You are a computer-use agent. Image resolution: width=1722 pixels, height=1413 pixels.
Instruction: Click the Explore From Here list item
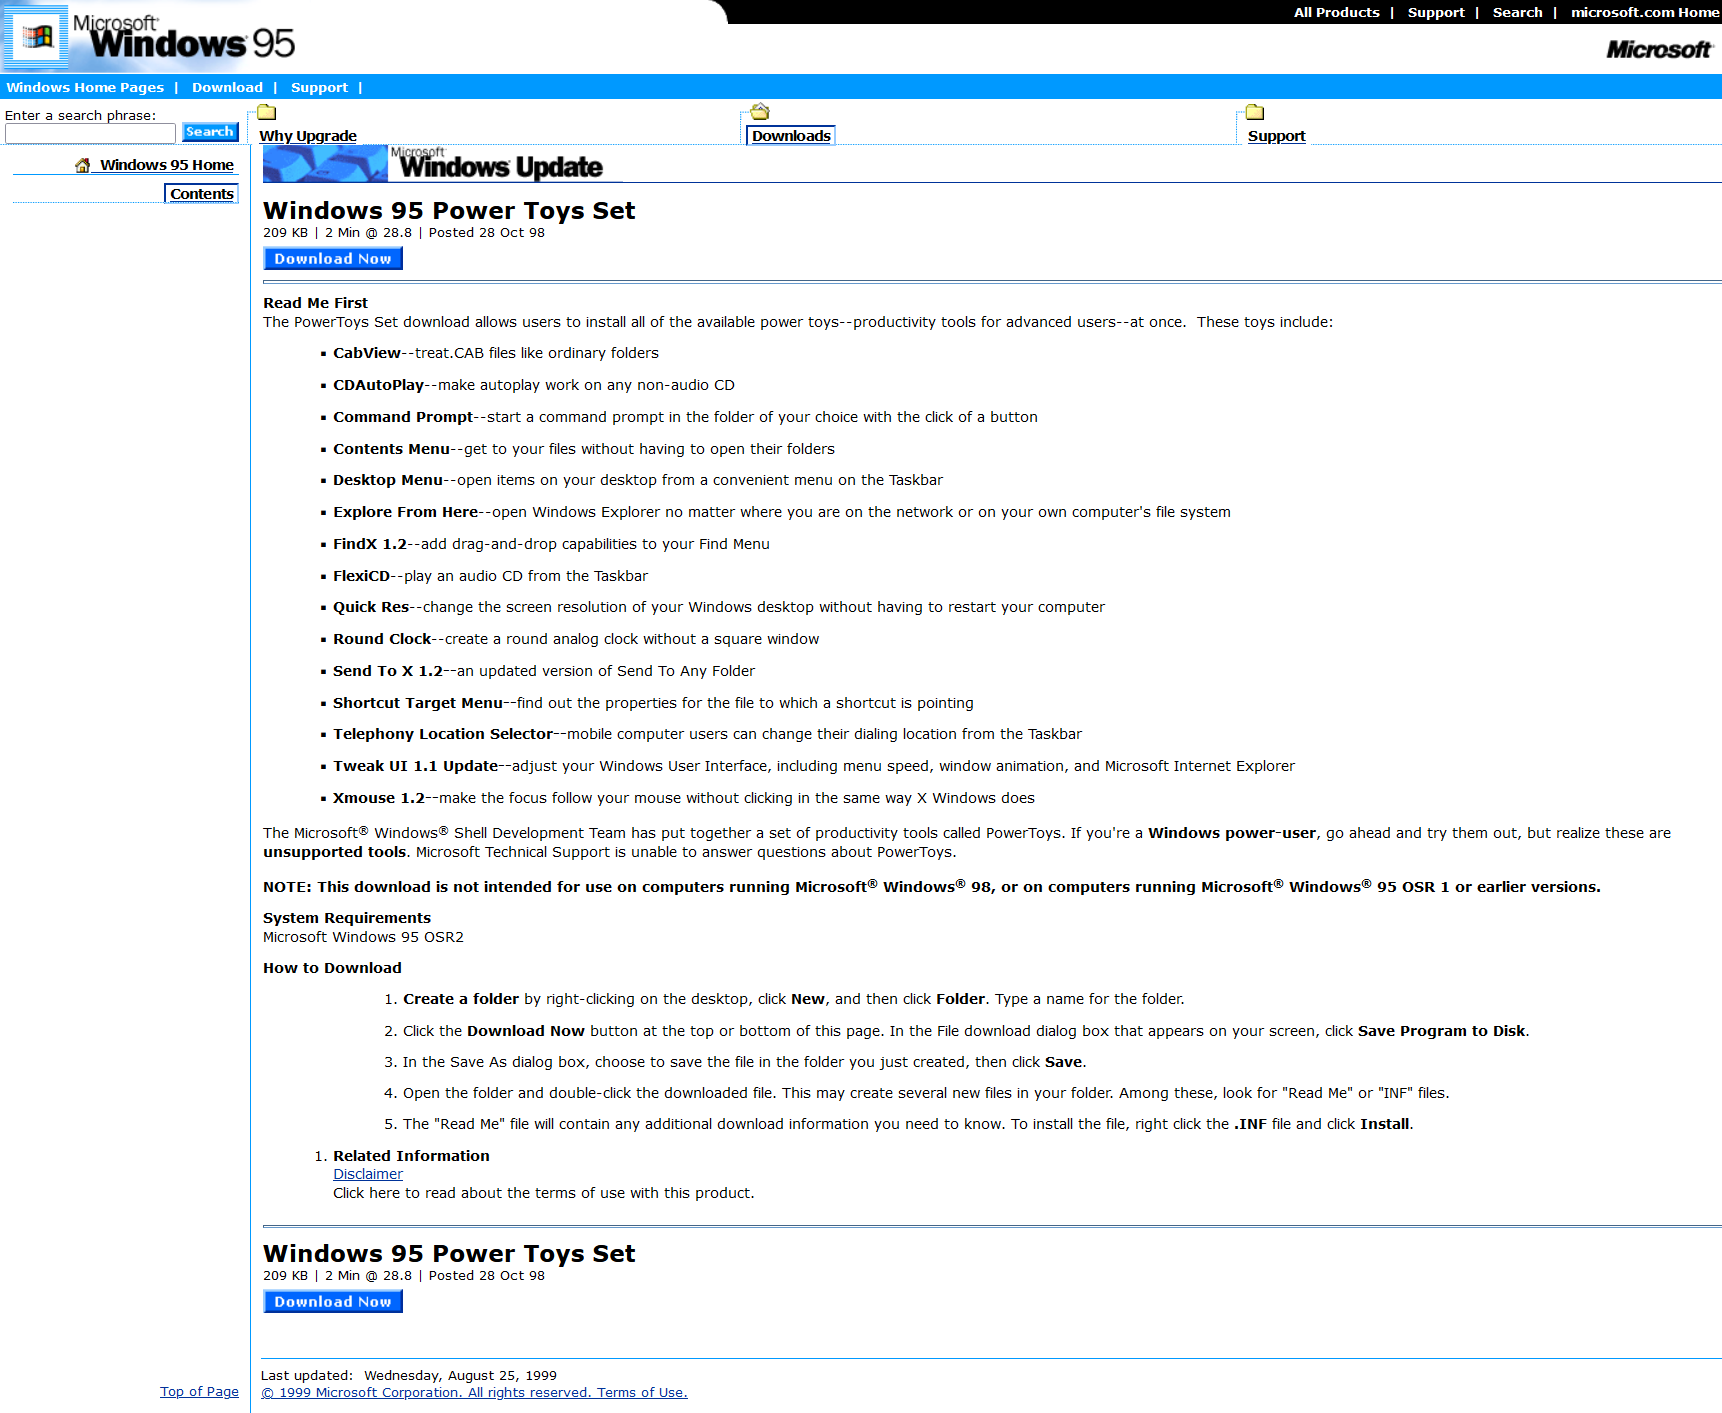782,512
